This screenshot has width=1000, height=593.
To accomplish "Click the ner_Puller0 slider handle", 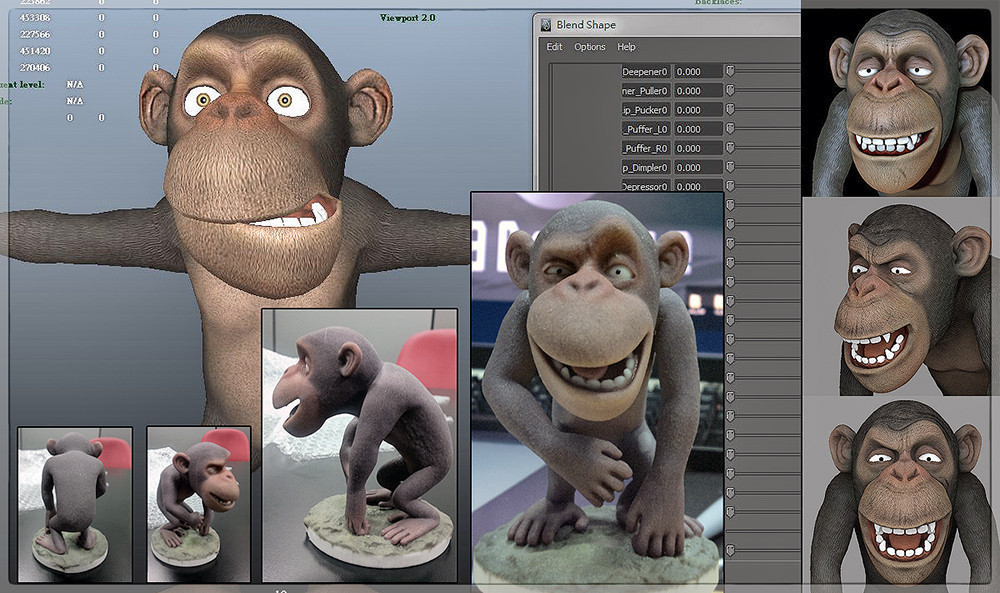I will click(x=730, y=91).
